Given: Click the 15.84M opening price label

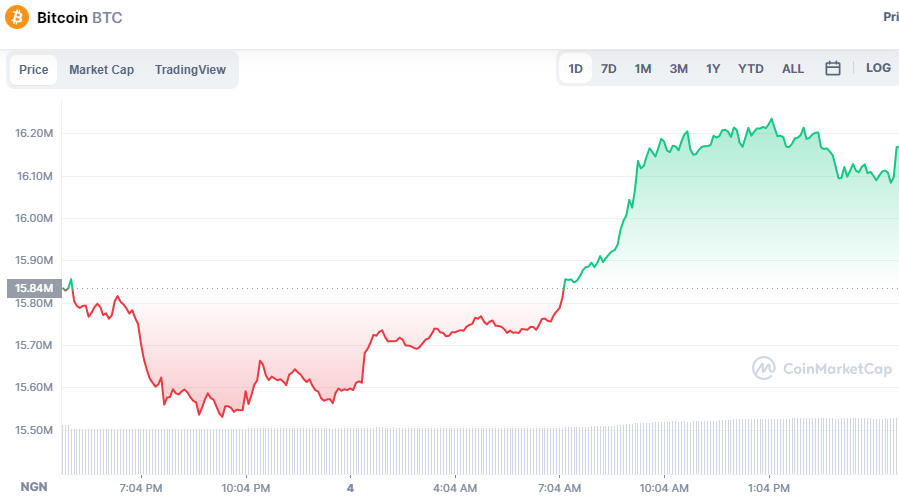Looking at the screenshot, I should 34,288.
